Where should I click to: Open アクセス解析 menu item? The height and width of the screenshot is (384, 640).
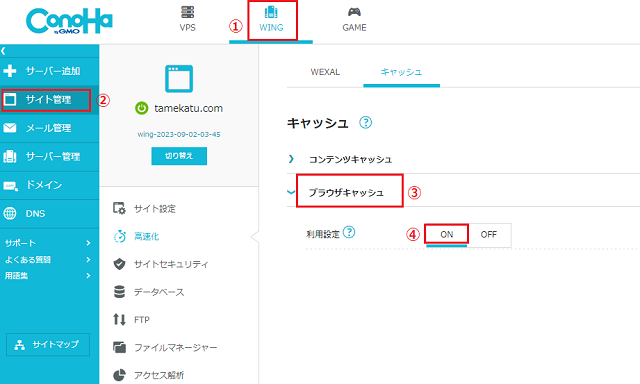tap(159, 375)
